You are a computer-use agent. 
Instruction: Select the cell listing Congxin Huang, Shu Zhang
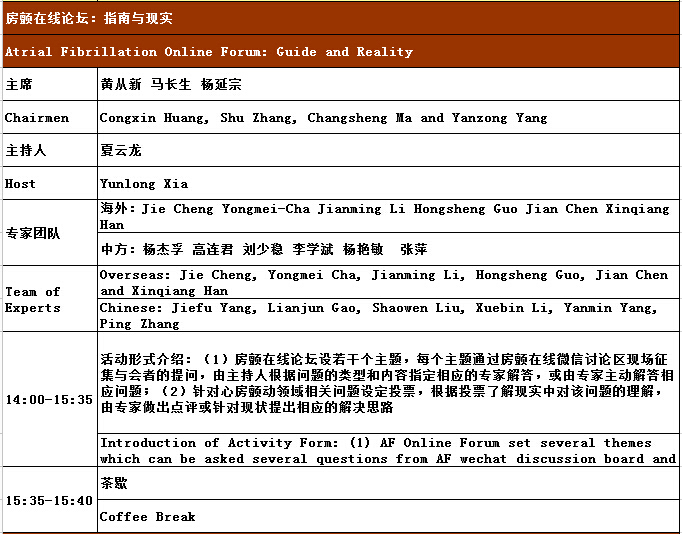pos(388,117)
